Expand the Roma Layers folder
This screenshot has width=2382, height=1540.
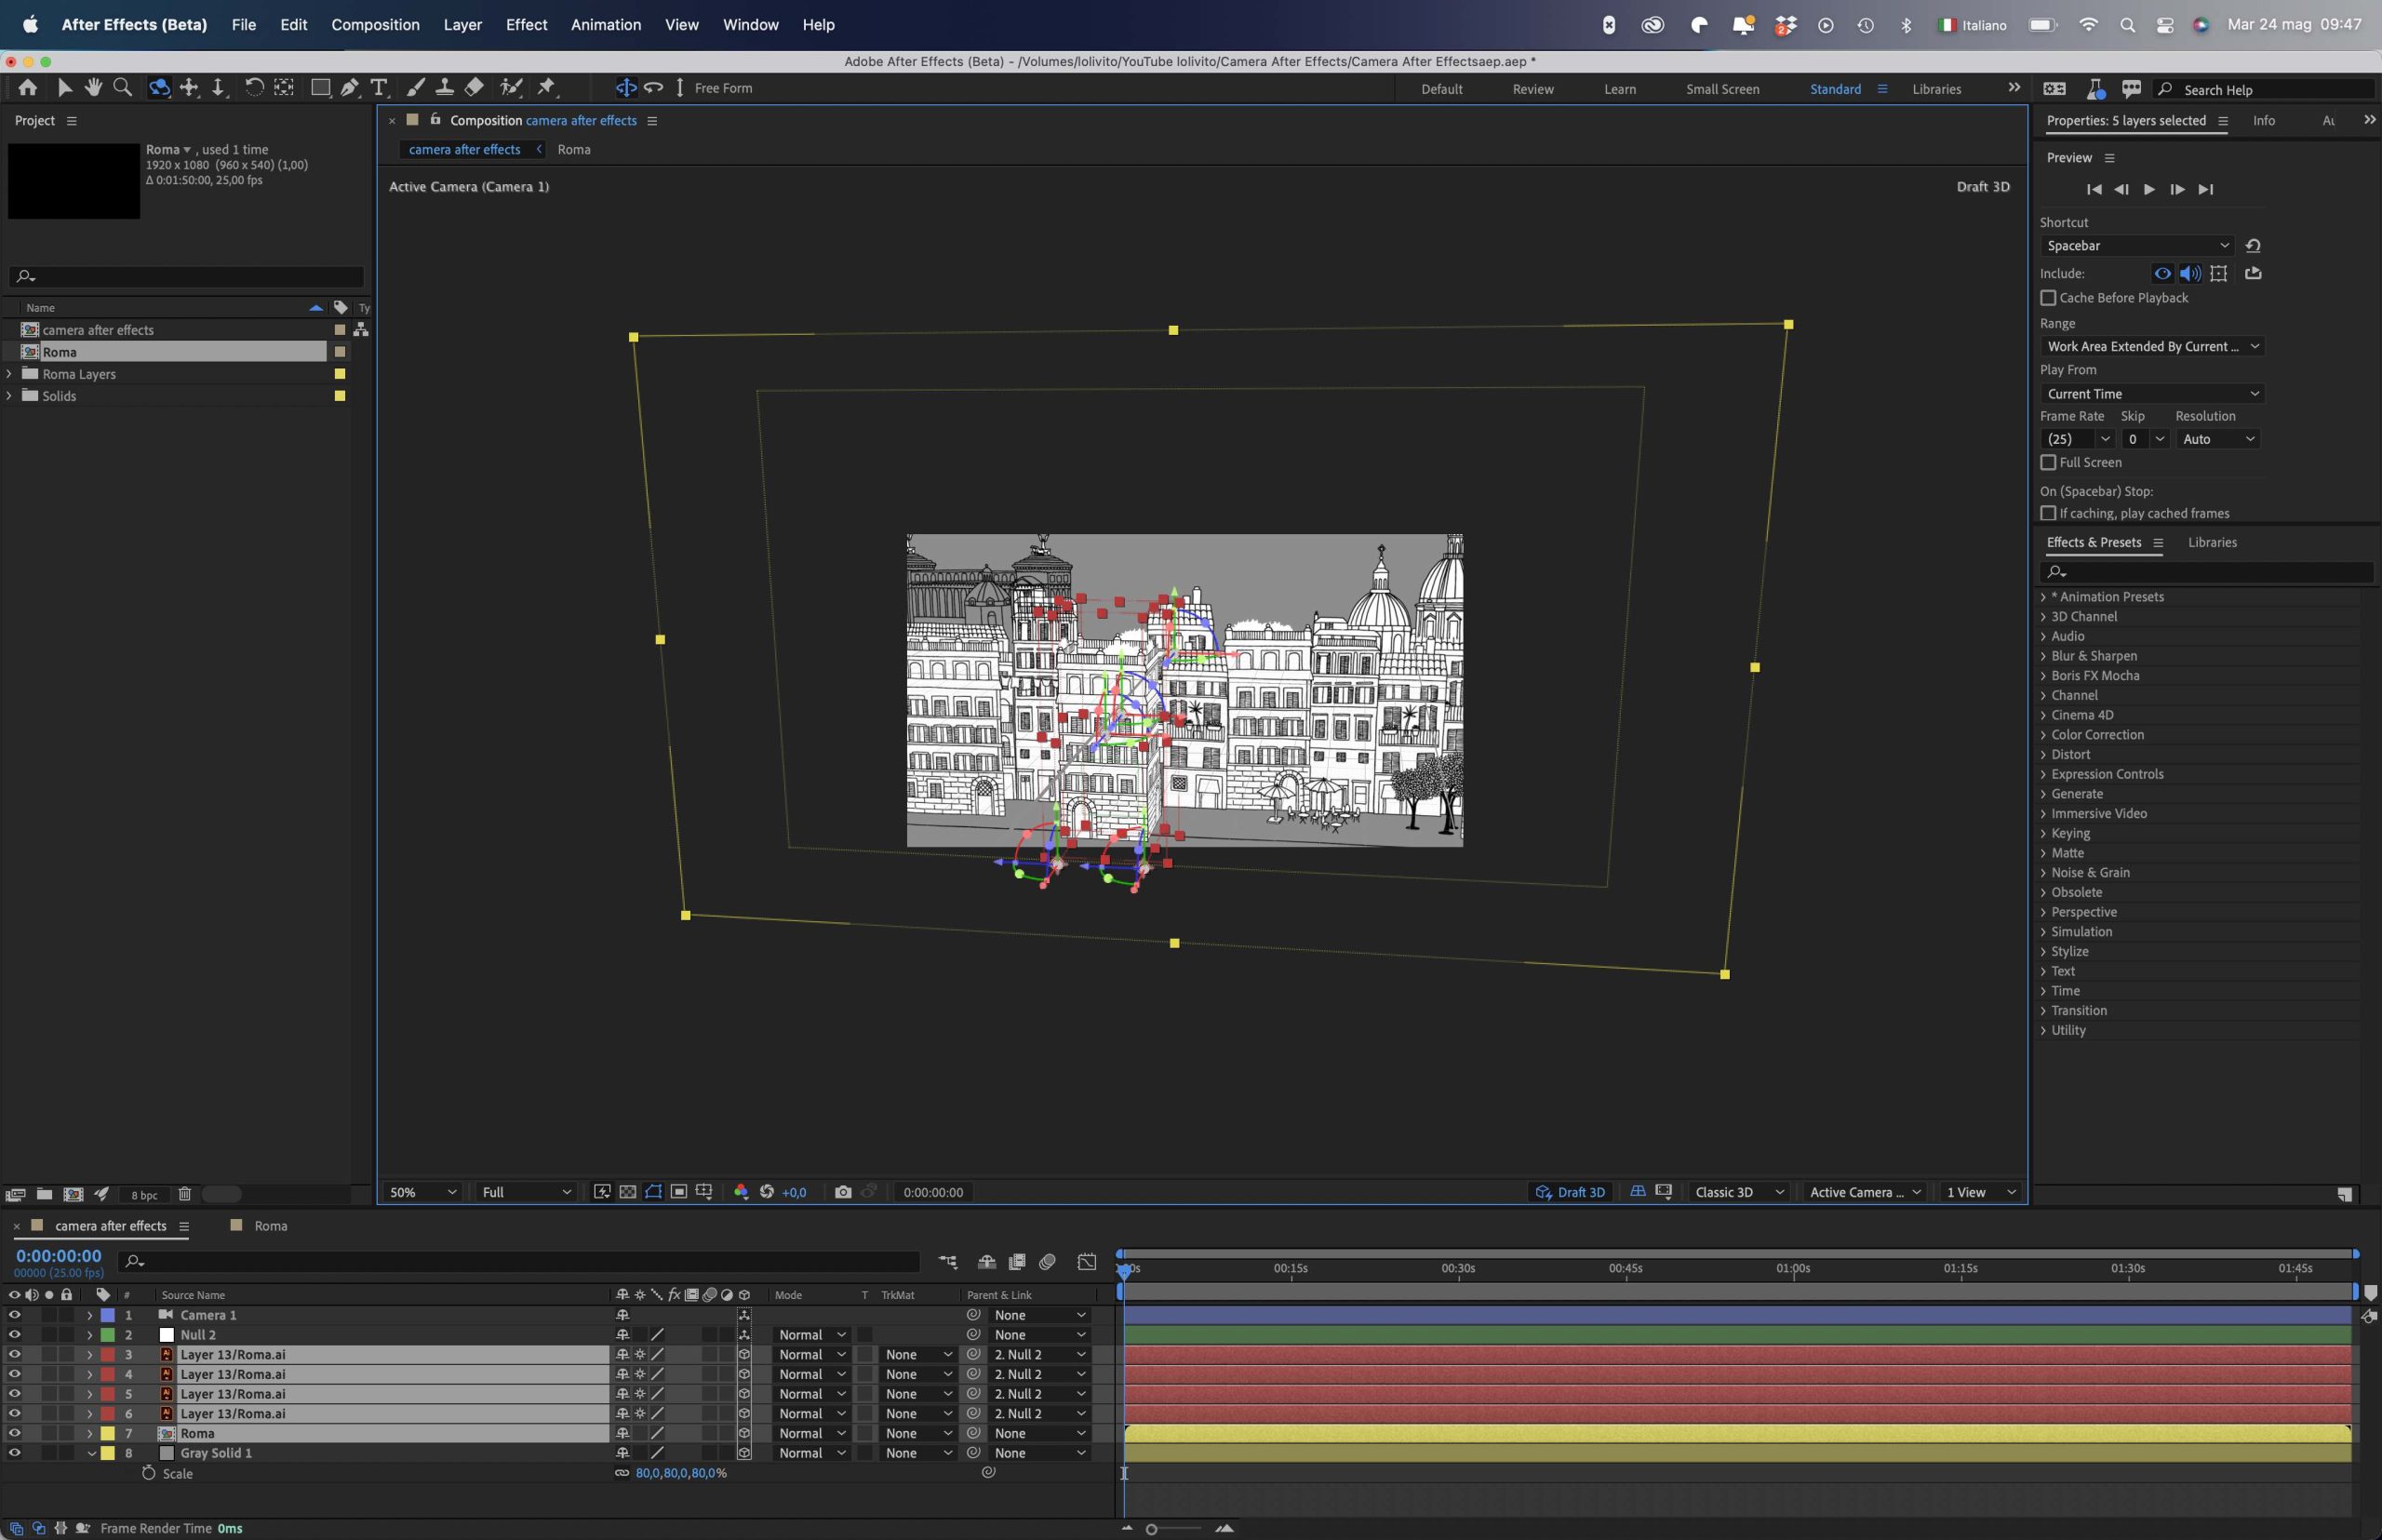click(9, 374)
